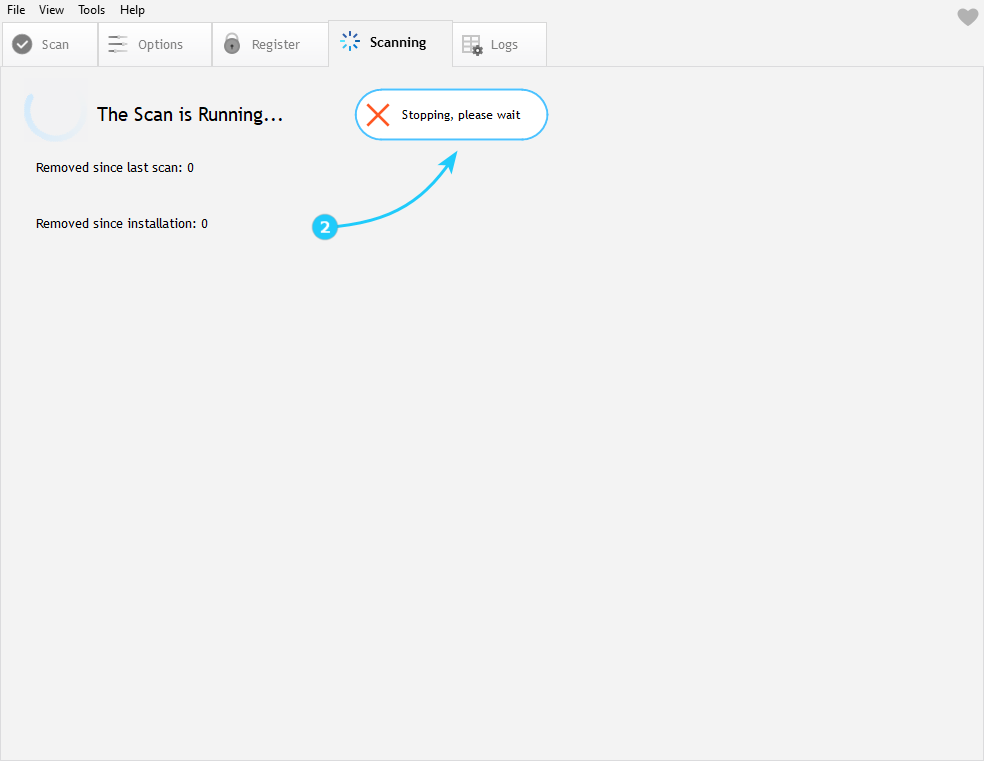This screenshot has width=984, height=761.
Task: Click the padlock icon on Register tab
Action: click(x=232, y=44)
